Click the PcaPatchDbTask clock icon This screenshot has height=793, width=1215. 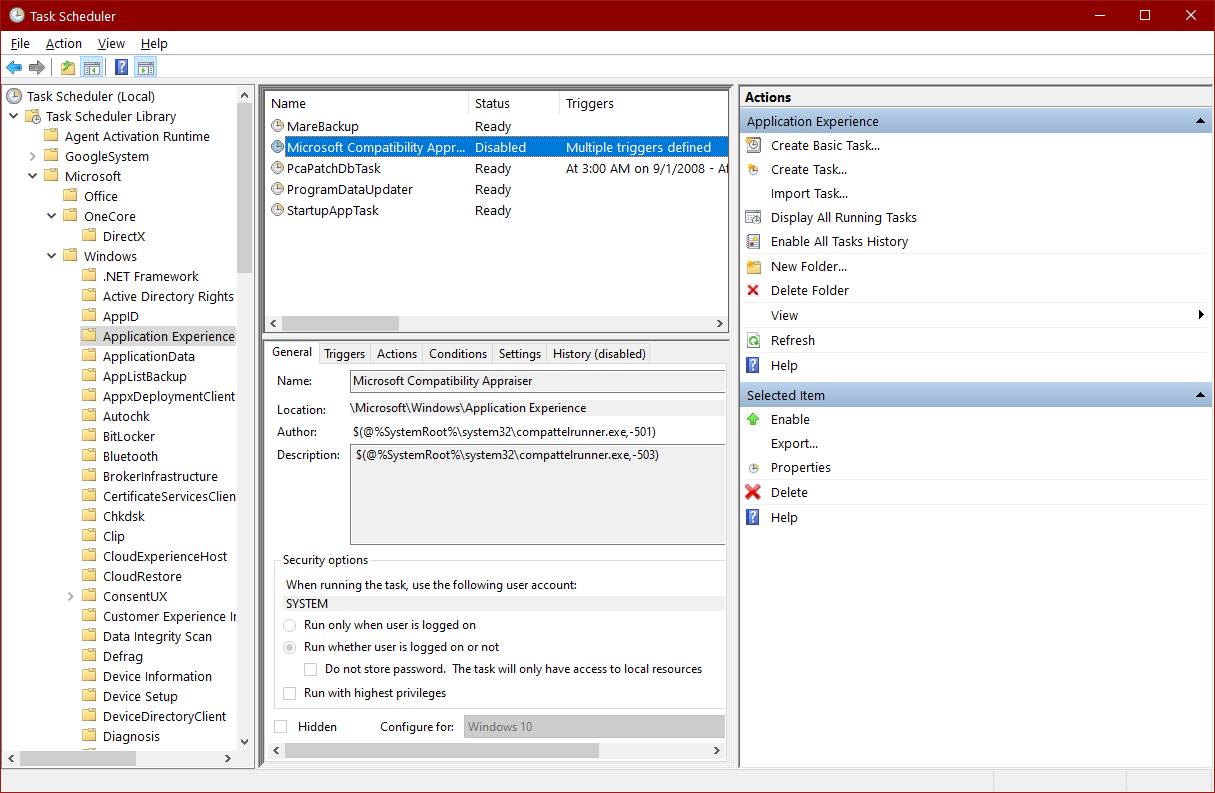click(x=278, y=168)
